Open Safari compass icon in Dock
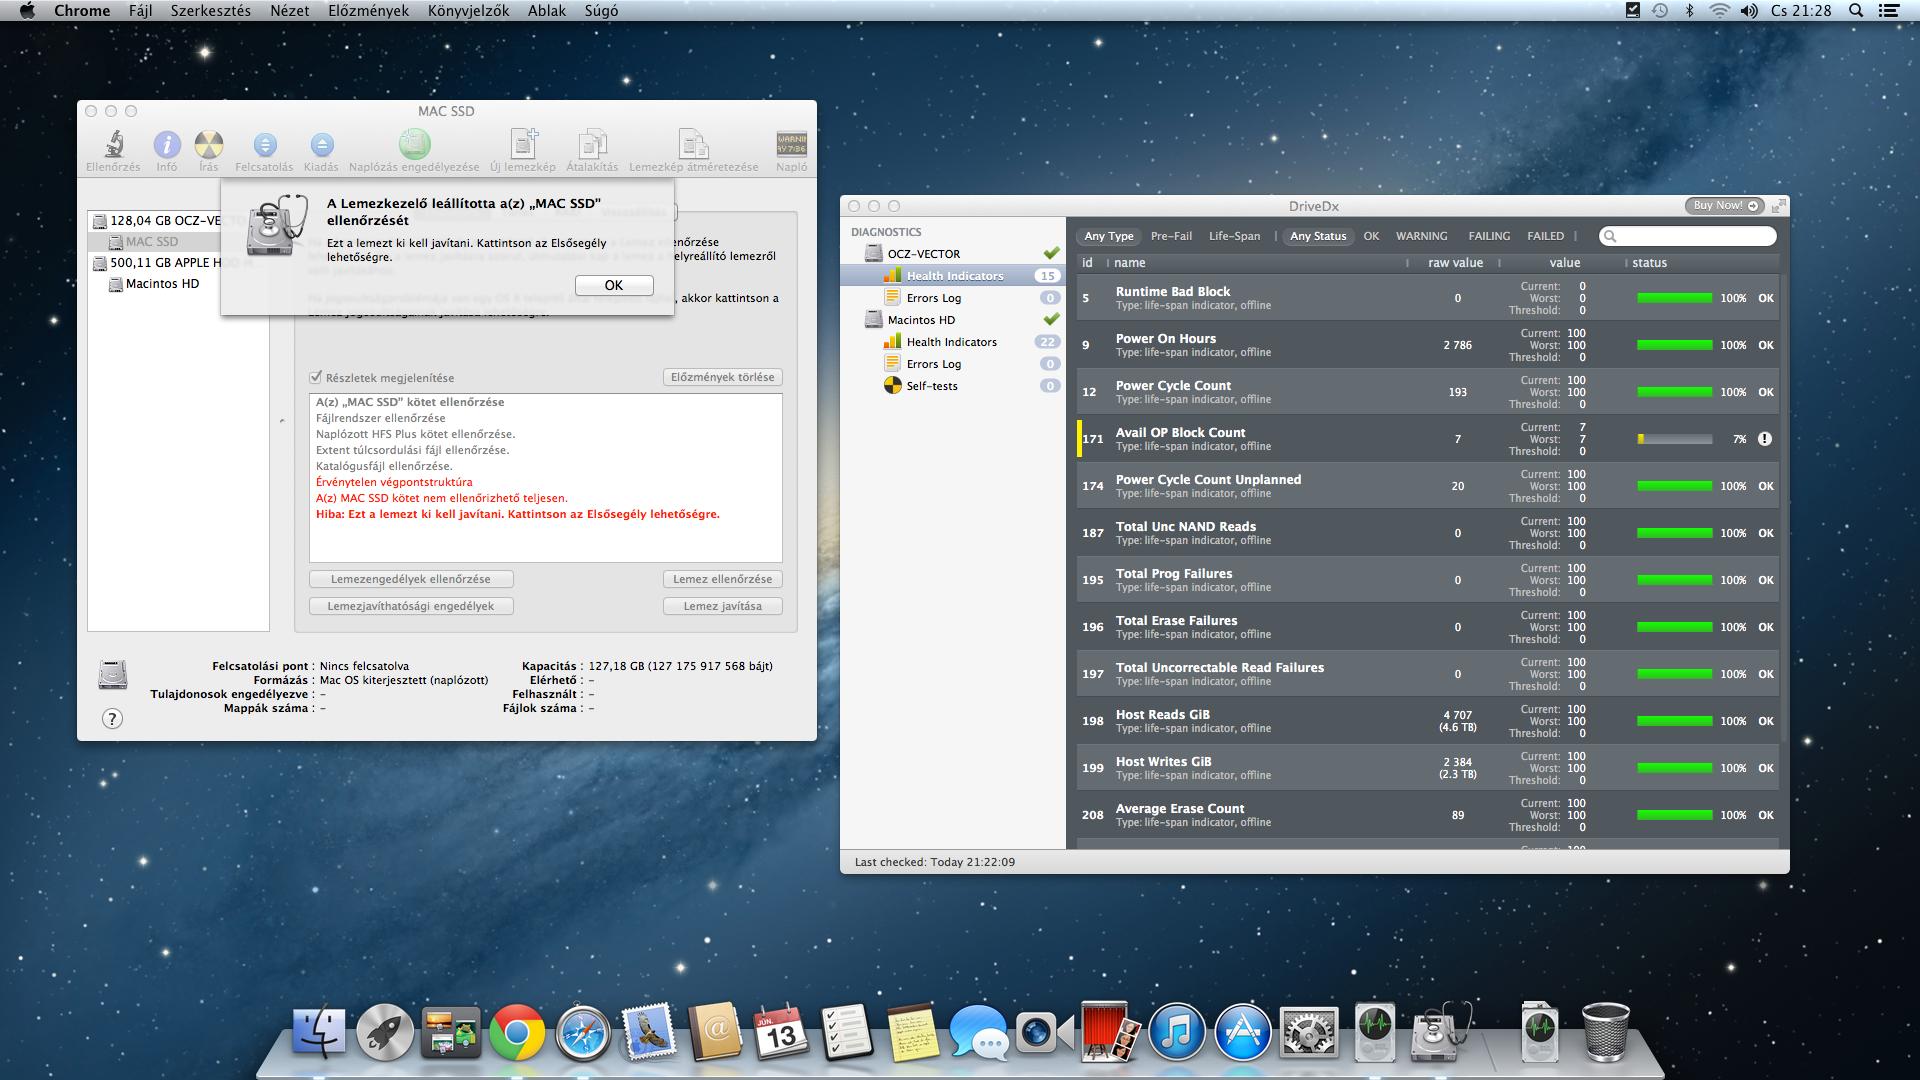The image size is (1920, 1080). pyautogui.click(x=583, y=1032)
